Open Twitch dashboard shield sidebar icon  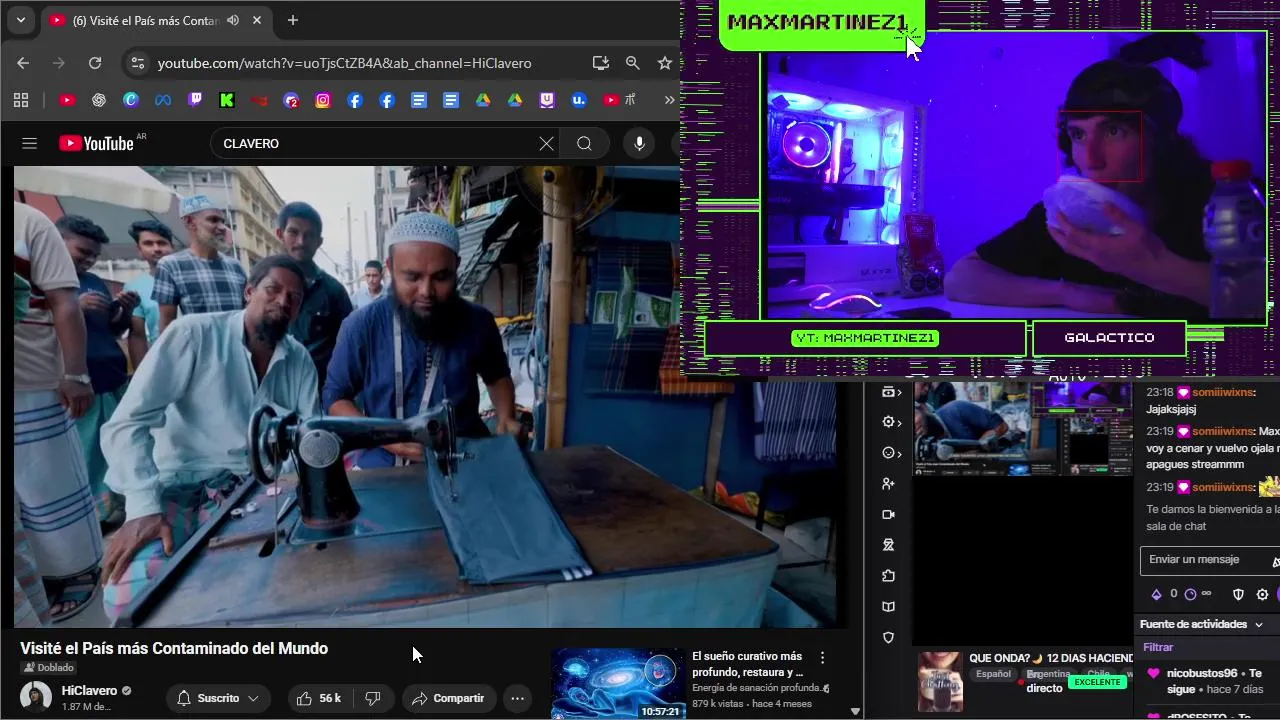click(x=888, y=638)
